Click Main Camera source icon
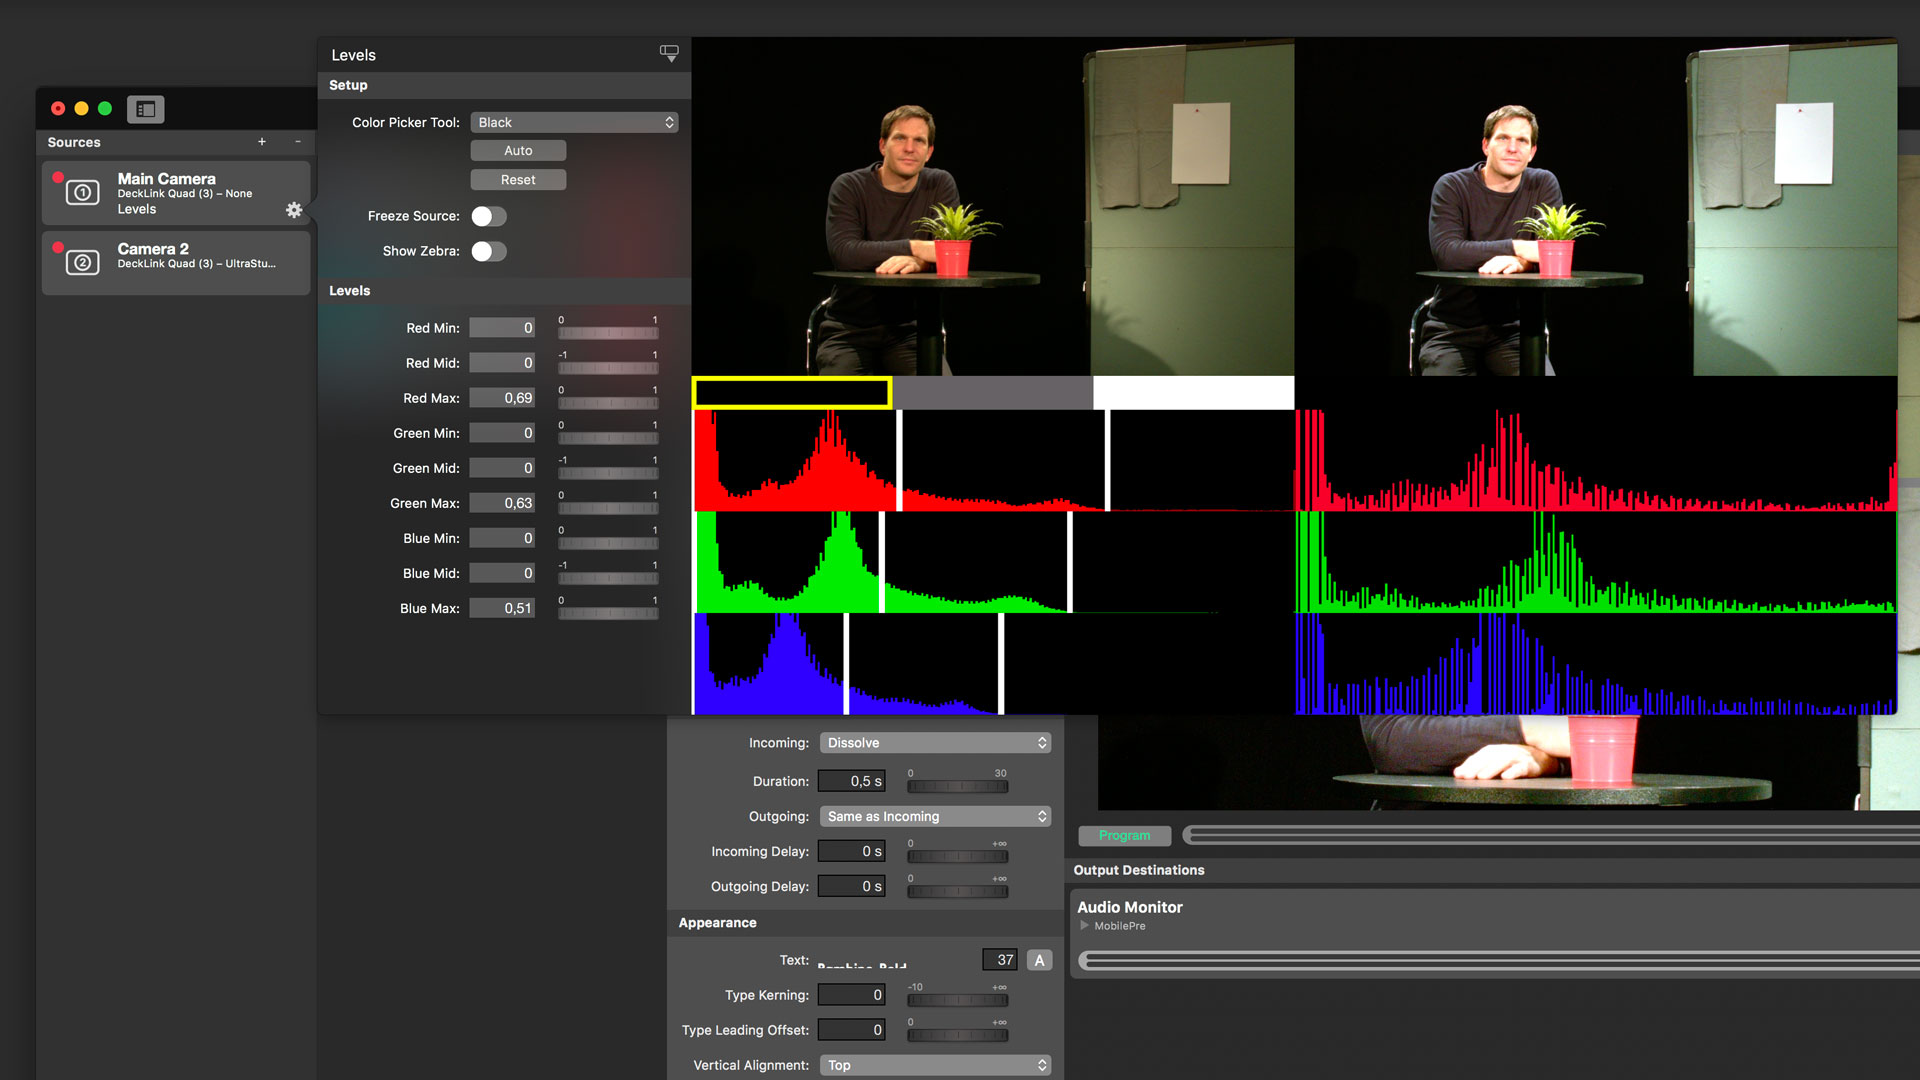This screenshot has width=1920, height=1080. coord(82,192)
